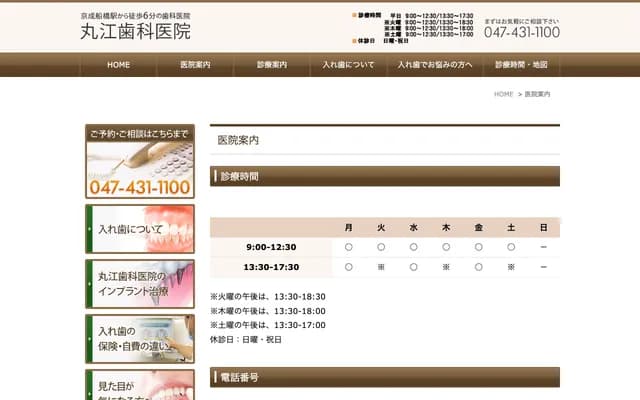
Task: Click the 丸江歯科医院 site logo
Action: coord(135,30)
